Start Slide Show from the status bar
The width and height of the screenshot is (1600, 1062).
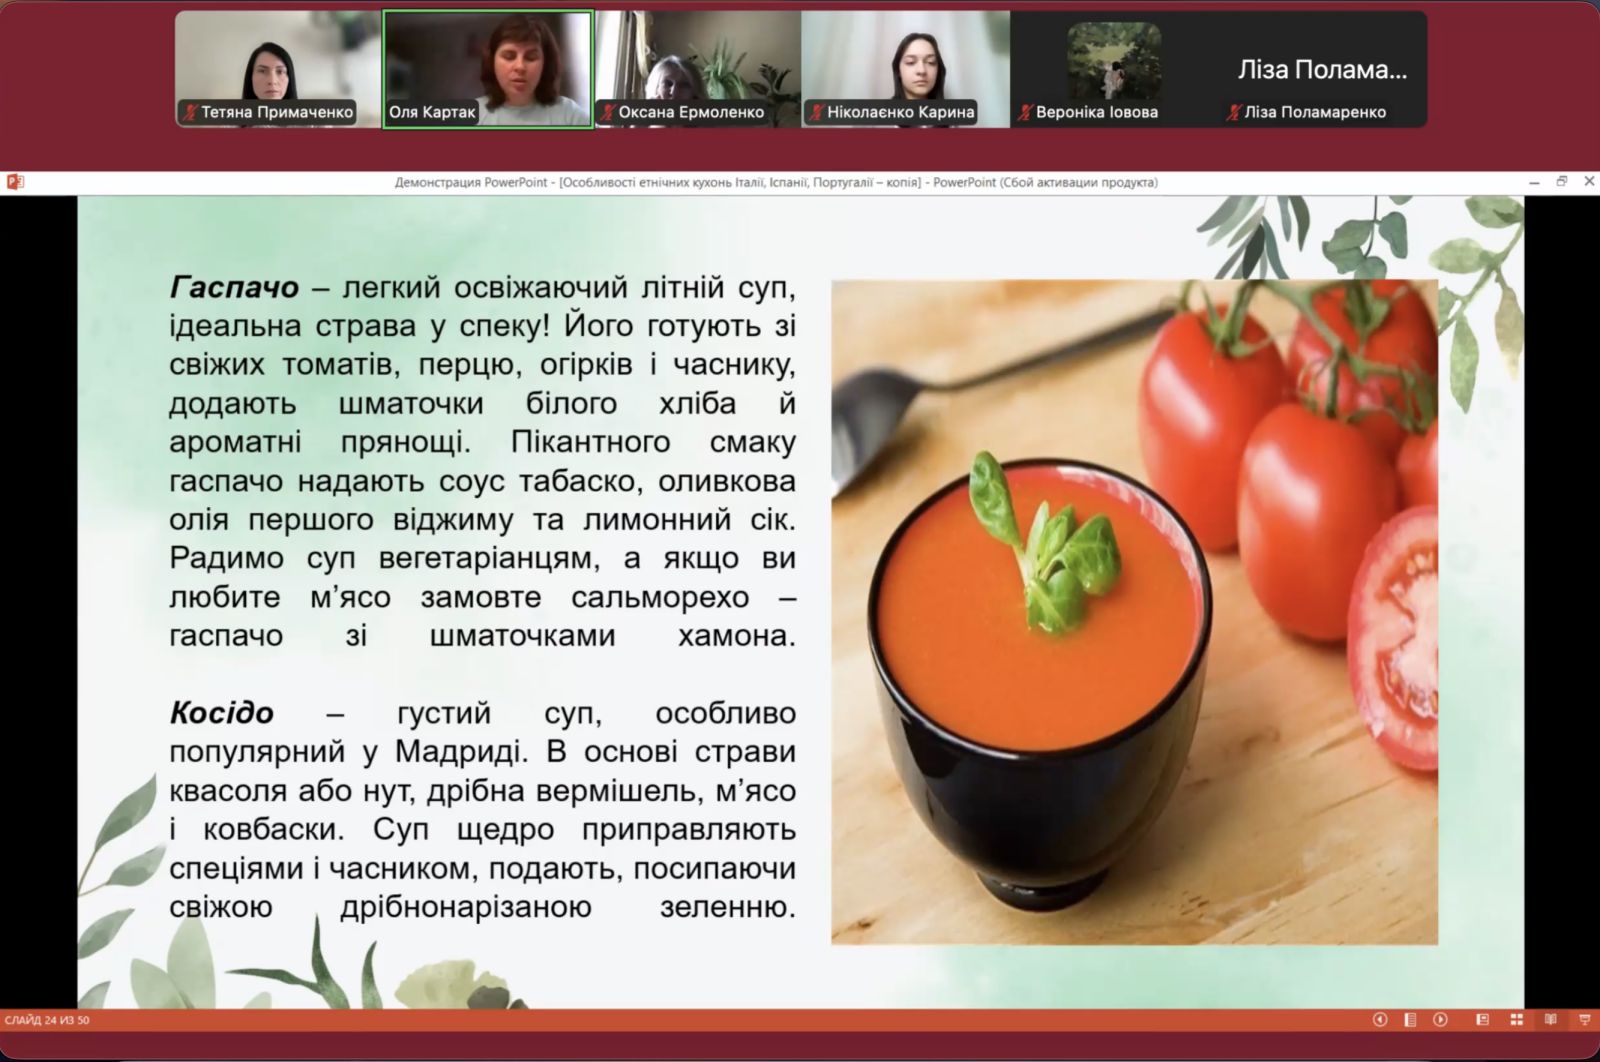1584,1020
